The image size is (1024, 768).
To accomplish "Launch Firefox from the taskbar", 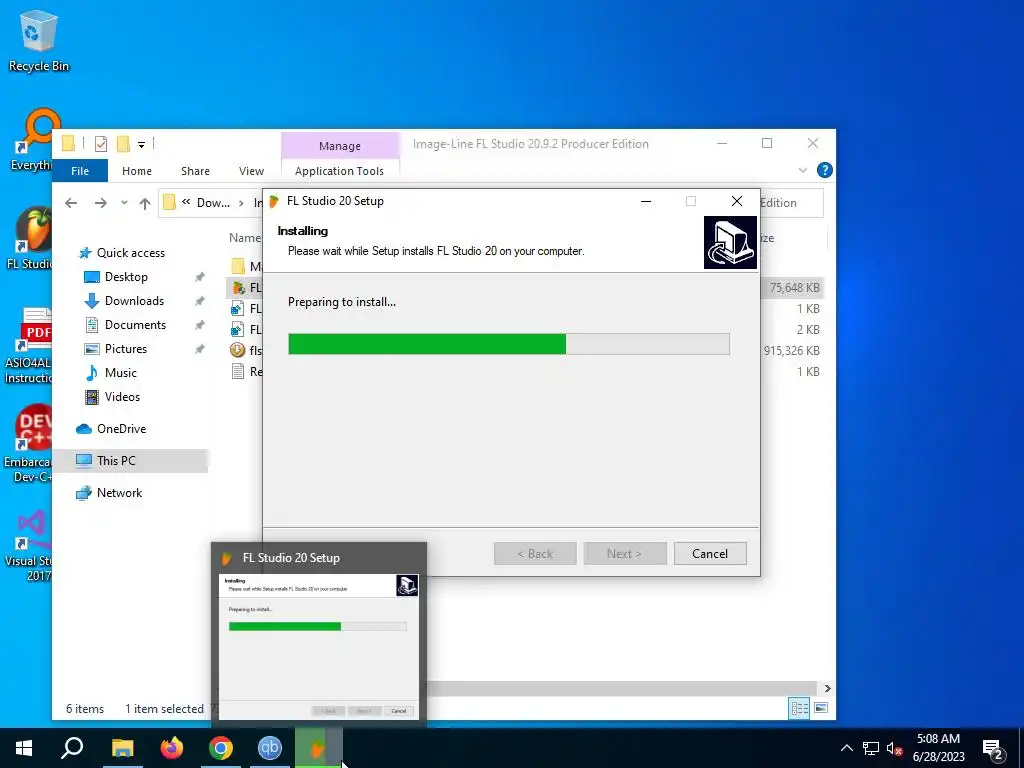I will pyautogui.click(x=172, y=748).
